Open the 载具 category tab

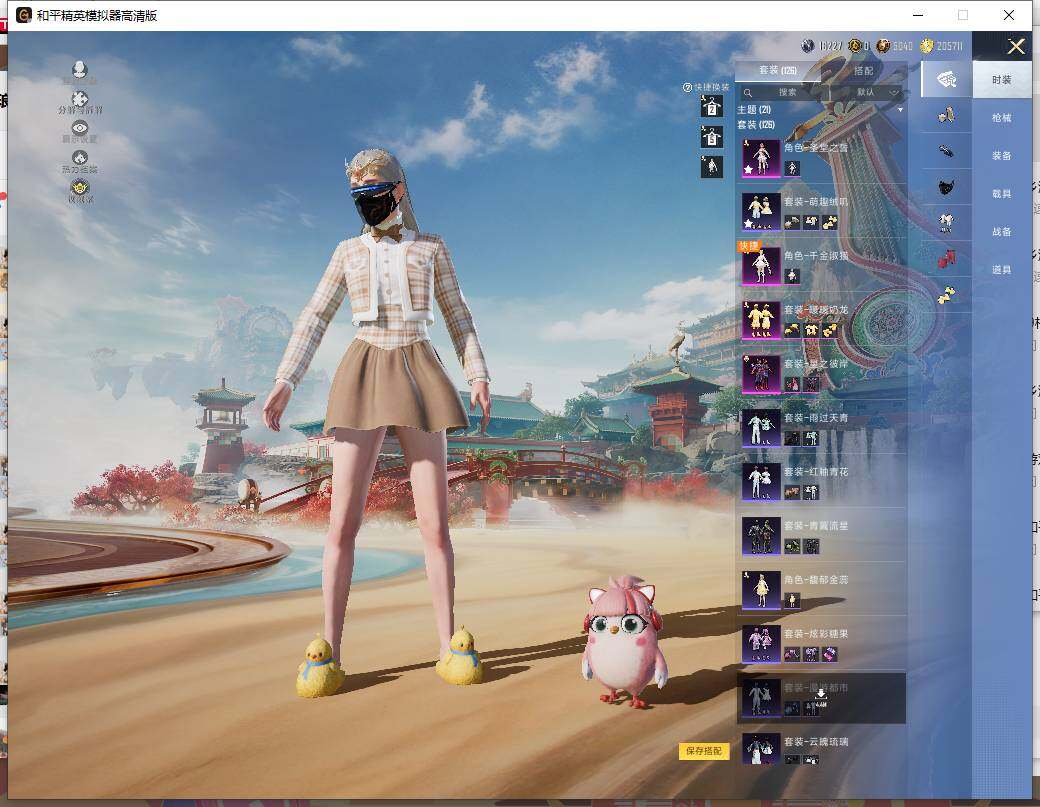click(1002, 194)
